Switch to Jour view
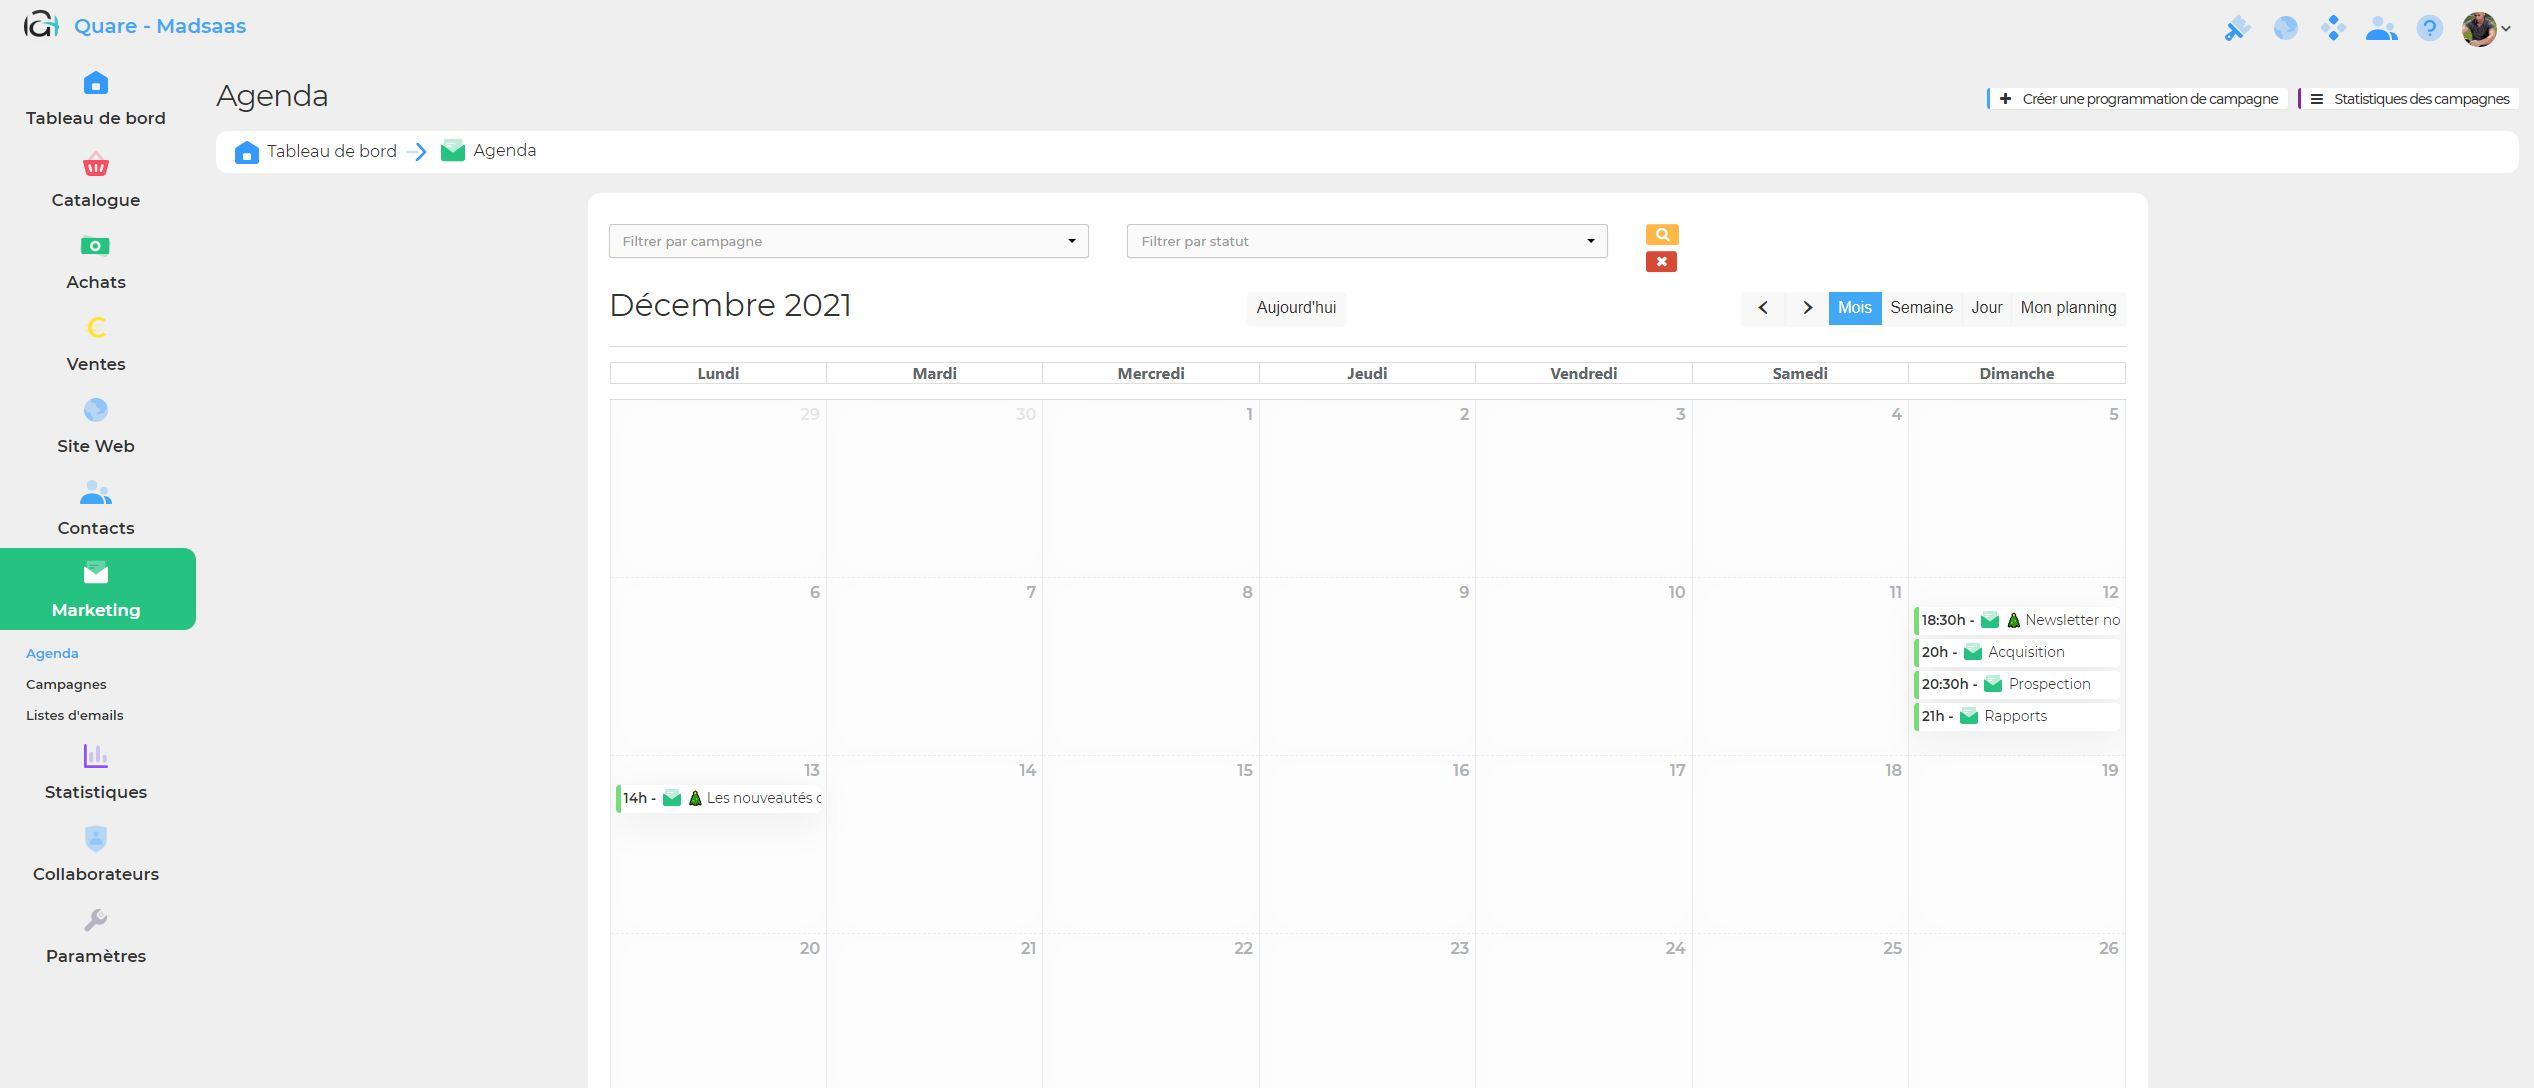This screenshot has height=1088, width=2534. 1986,308
